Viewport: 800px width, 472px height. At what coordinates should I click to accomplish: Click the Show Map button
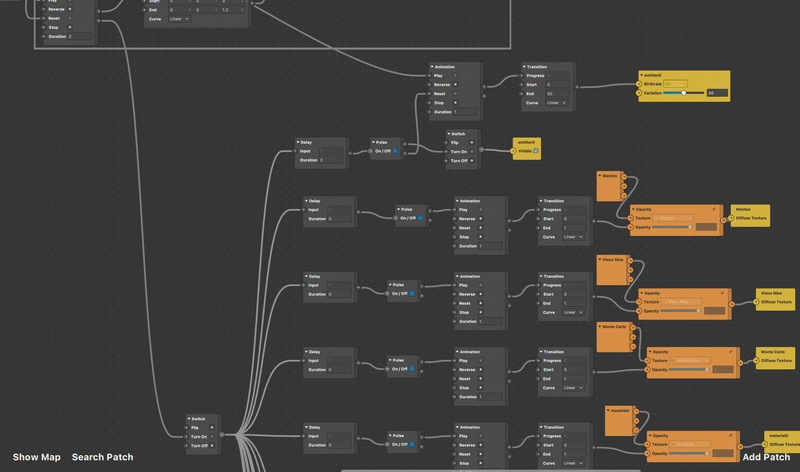click(36, 457)
